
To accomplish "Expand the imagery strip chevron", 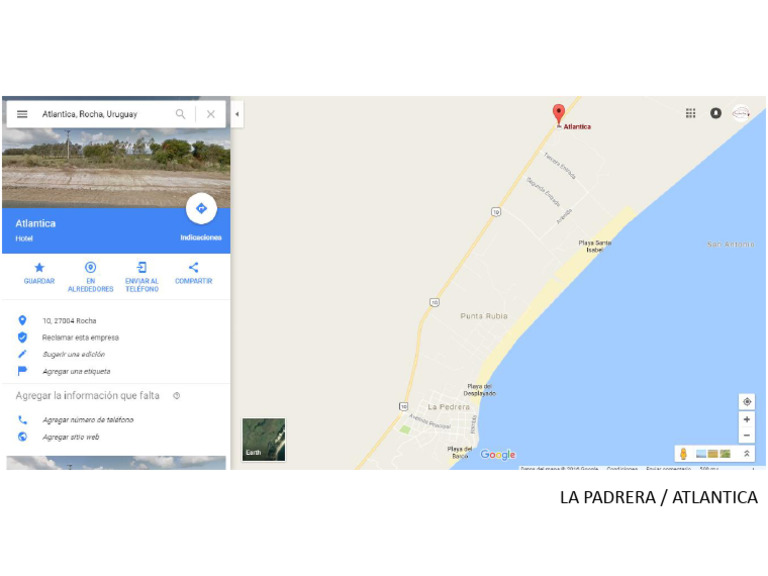I will coord(746,454).
